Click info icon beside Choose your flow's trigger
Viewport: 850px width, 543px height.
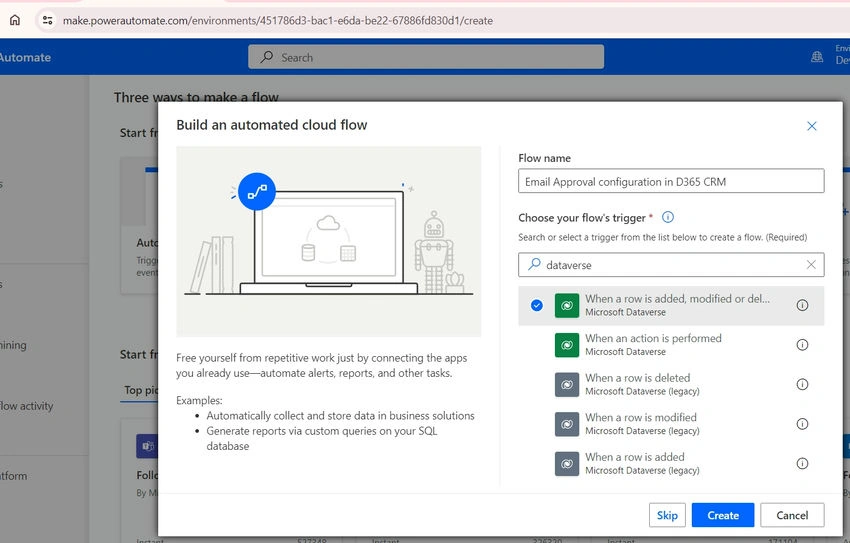668,217
